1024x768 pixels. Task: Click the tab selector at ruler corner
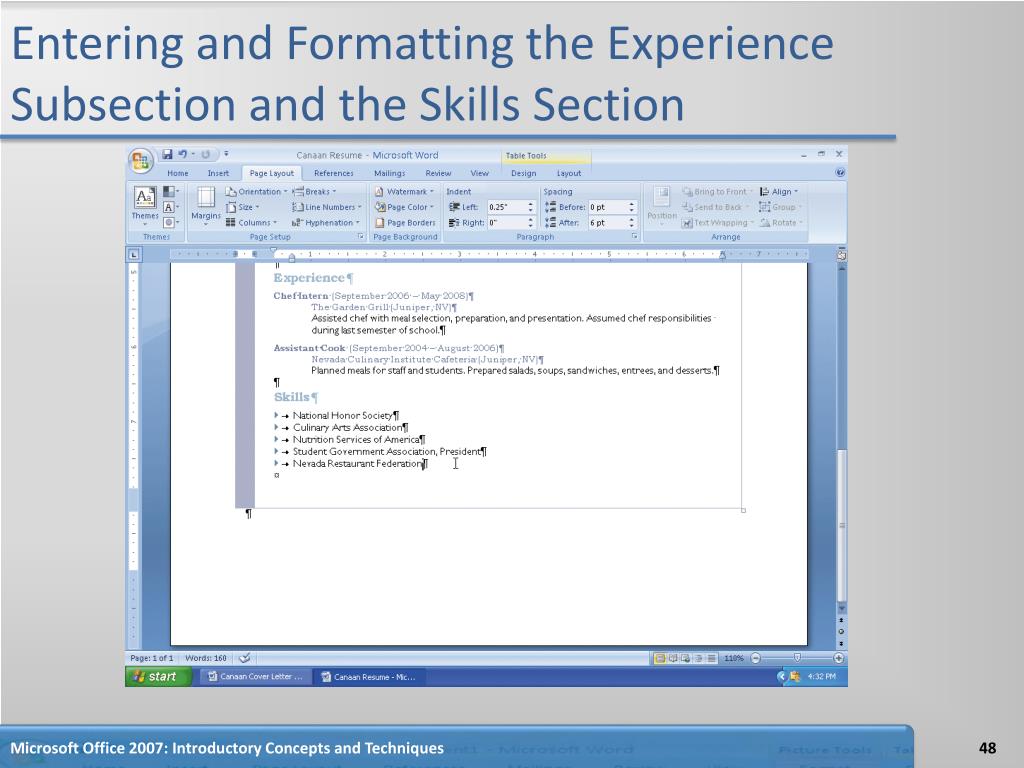click(133, 254)
